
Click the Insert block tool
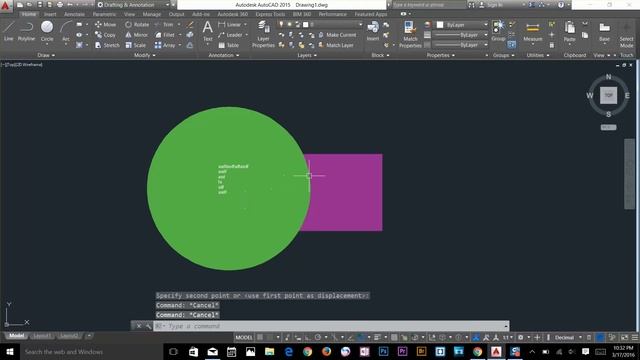pyautogui.click(x=373, y=31)
